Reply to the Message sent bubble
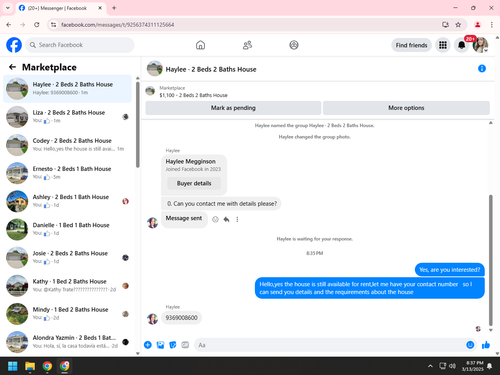Viewport: 500px width, 375px height. [226, 219]
